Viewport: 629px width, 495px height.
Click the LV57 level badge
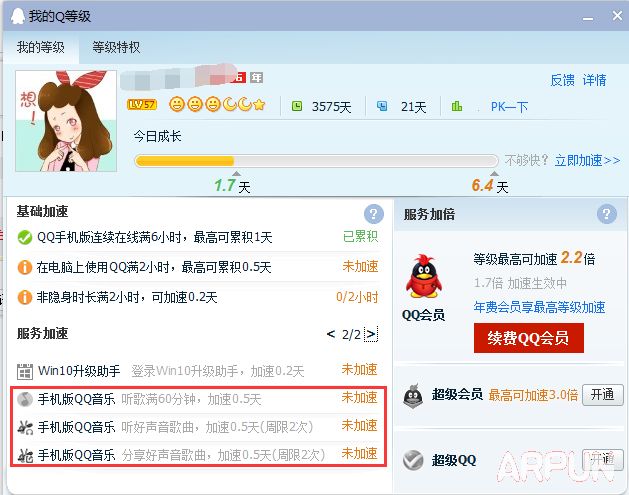142,105
